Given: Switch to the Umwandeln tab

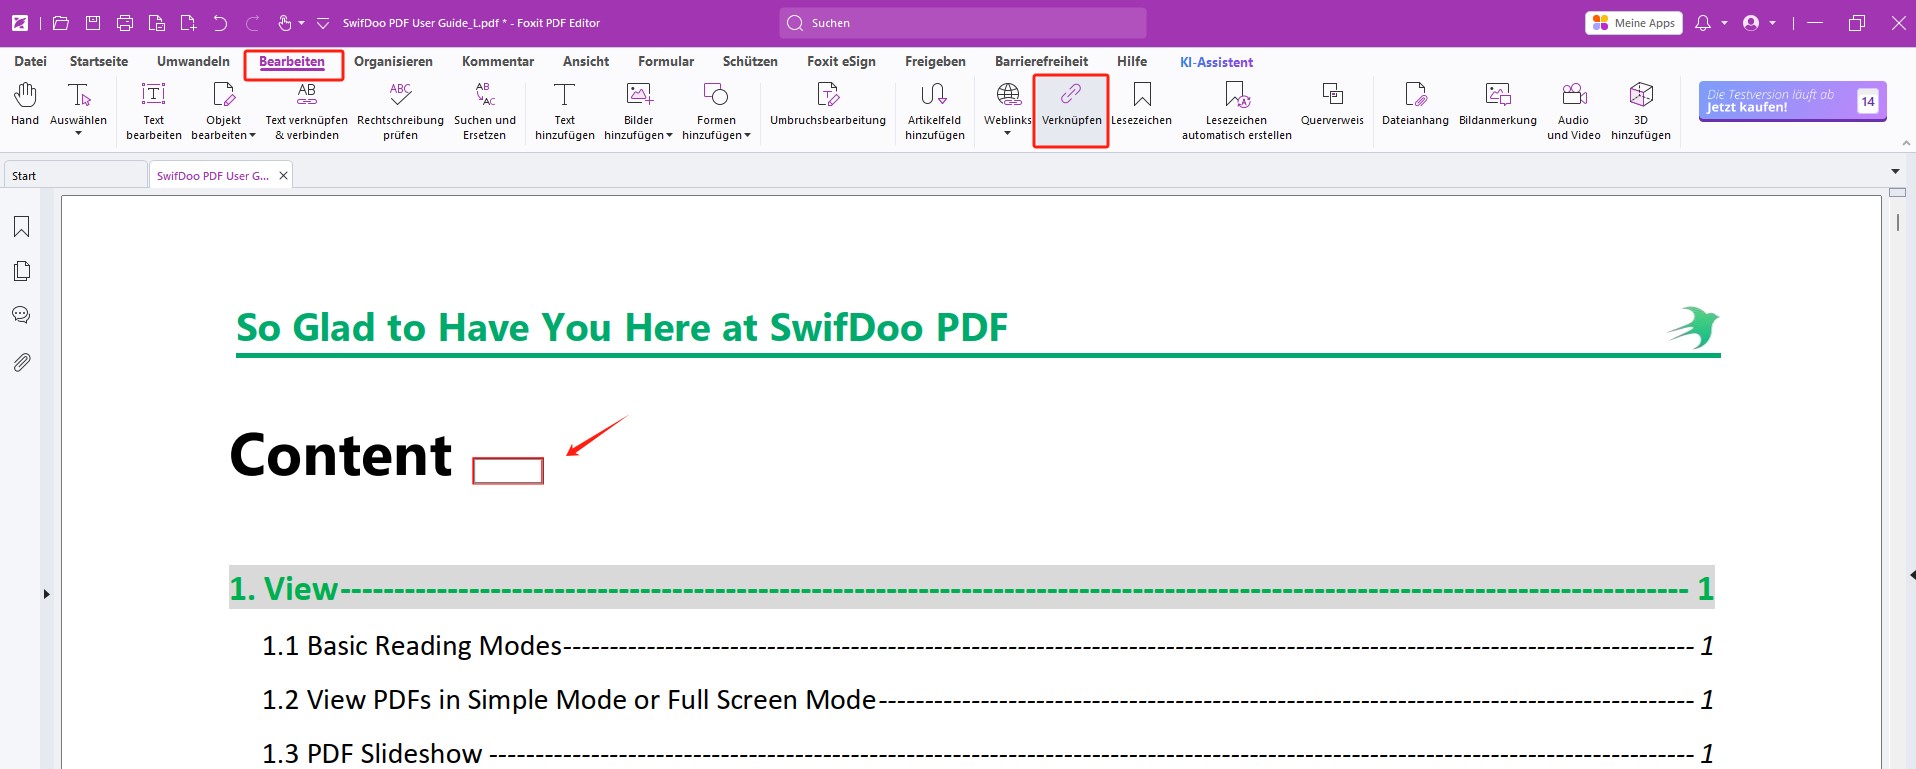Looking at the screenshot, I should click(x=193, y=61).
